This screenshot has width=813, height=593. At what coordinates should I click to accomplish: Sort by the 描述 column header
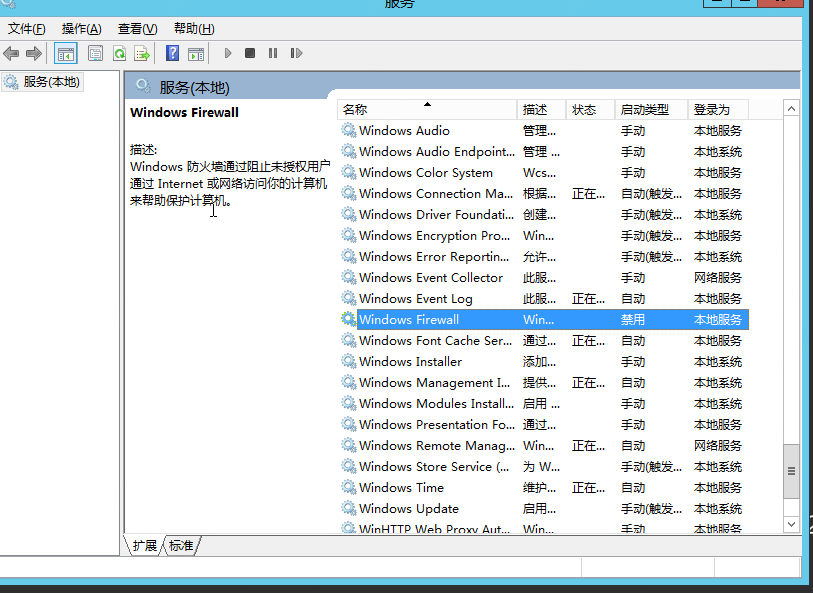click(541, 110)
